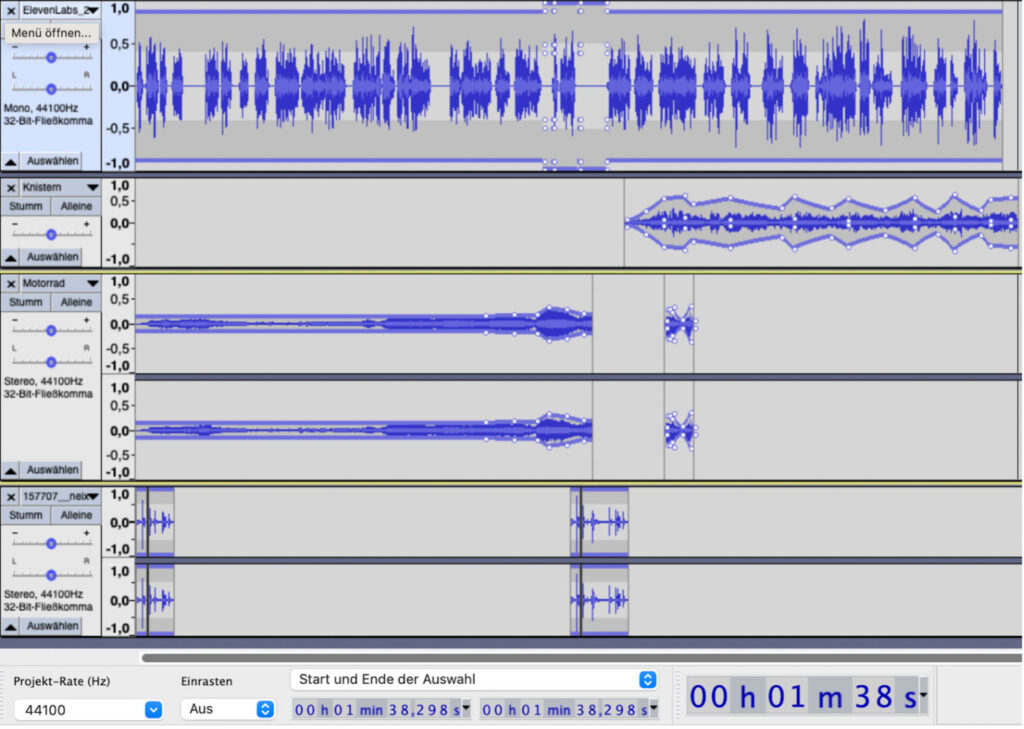Collapse the ElevenLabs track with arrow icon
This screenshot has width=1024, height=729.
pos(11,161)
